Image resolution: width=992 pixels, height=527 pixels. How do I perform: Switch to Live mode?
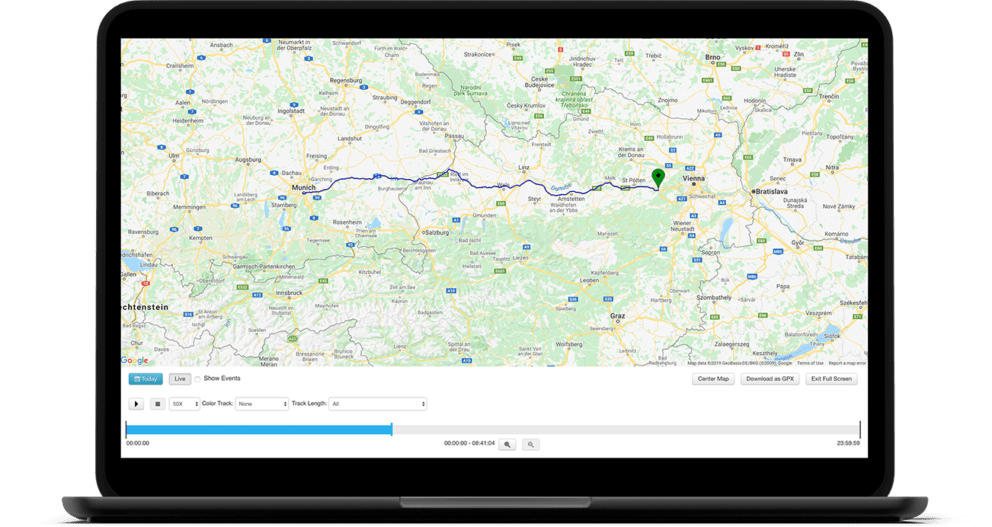click(x=180, y=379)
